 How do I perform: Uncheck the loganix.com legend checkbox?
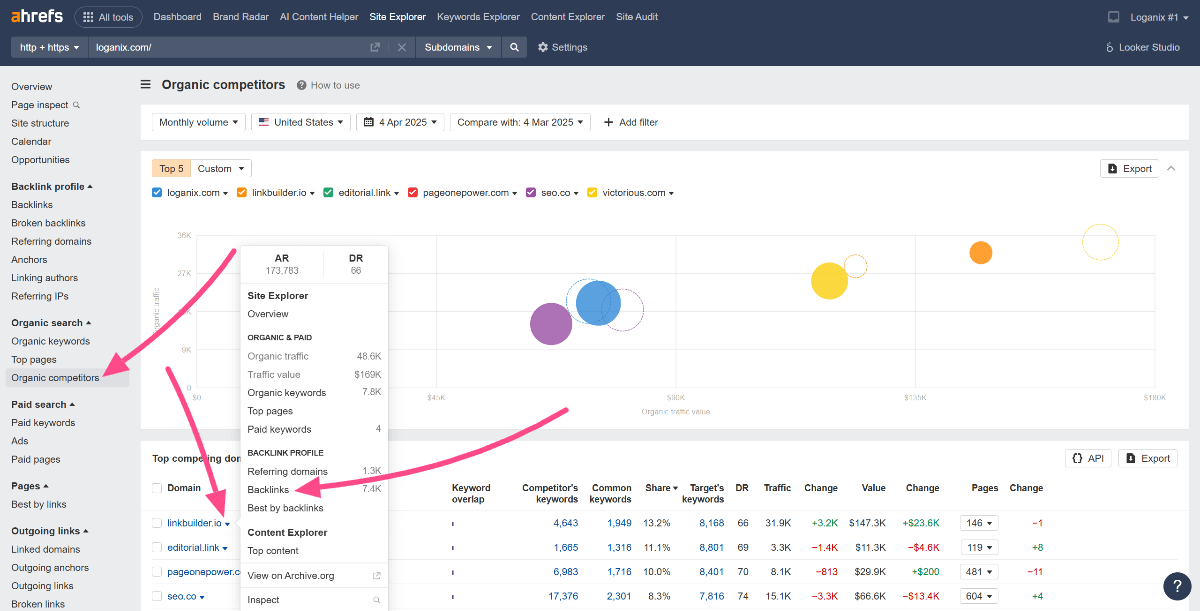click(x=157, y=193)
